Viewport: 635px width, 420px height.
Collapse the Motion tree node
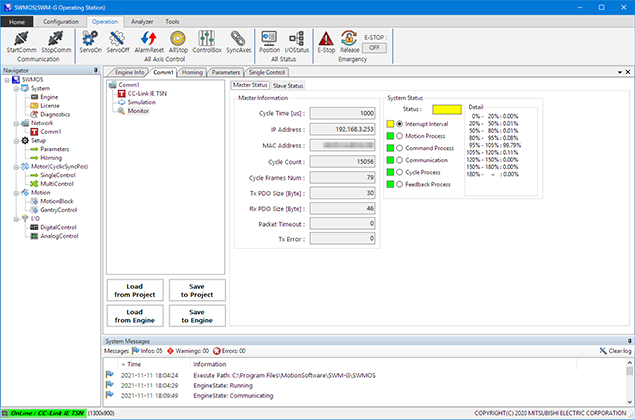(15, 192)
